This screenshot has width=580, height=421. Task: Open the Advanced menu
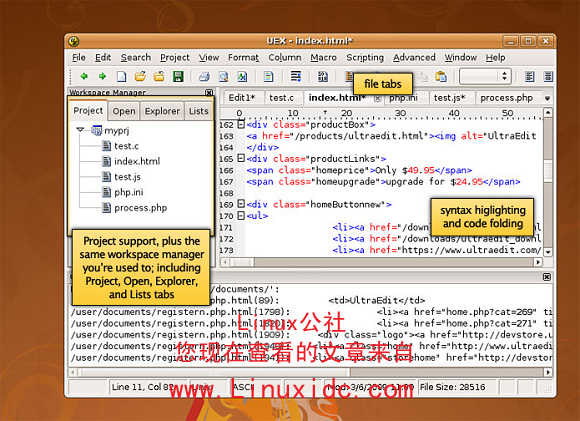tap(414, 58)
